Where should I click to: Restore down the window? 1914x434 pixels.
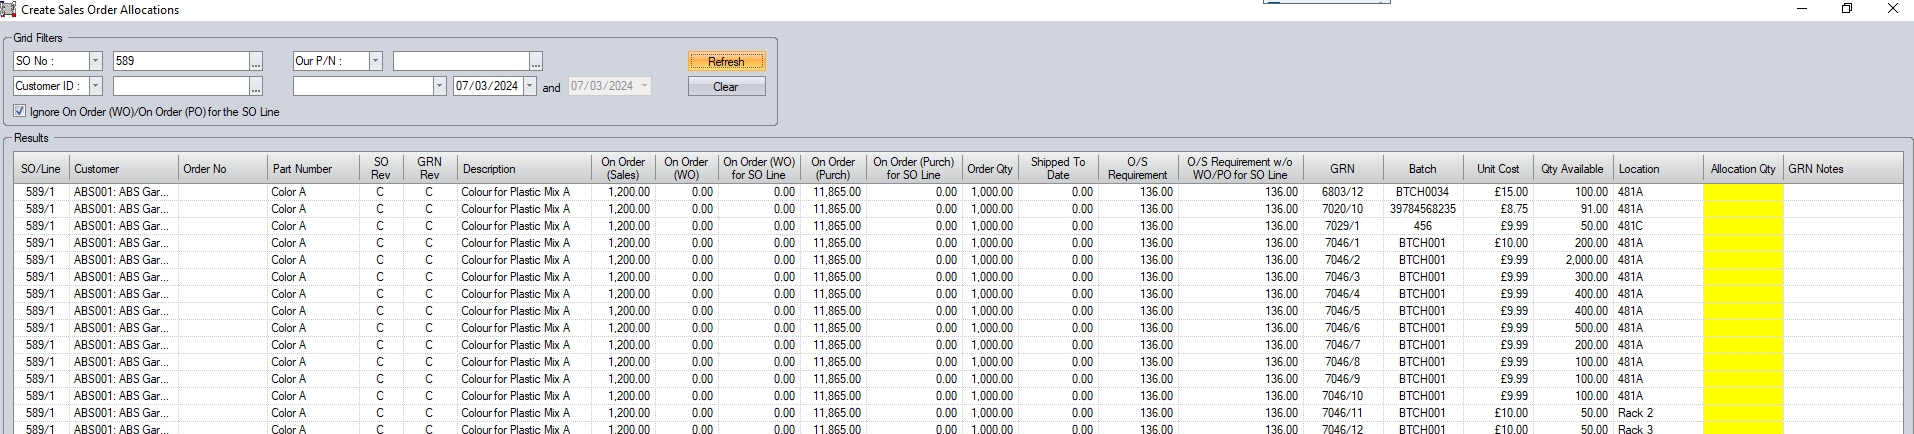click(1847, 9)
